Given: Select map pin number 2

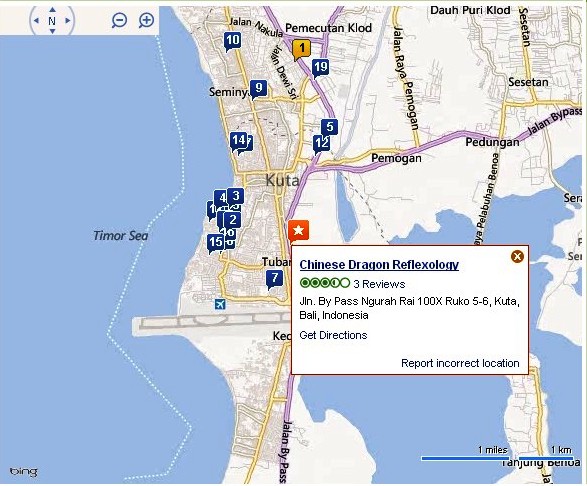Looking at the screenshot, I should (x=232, y=220).
